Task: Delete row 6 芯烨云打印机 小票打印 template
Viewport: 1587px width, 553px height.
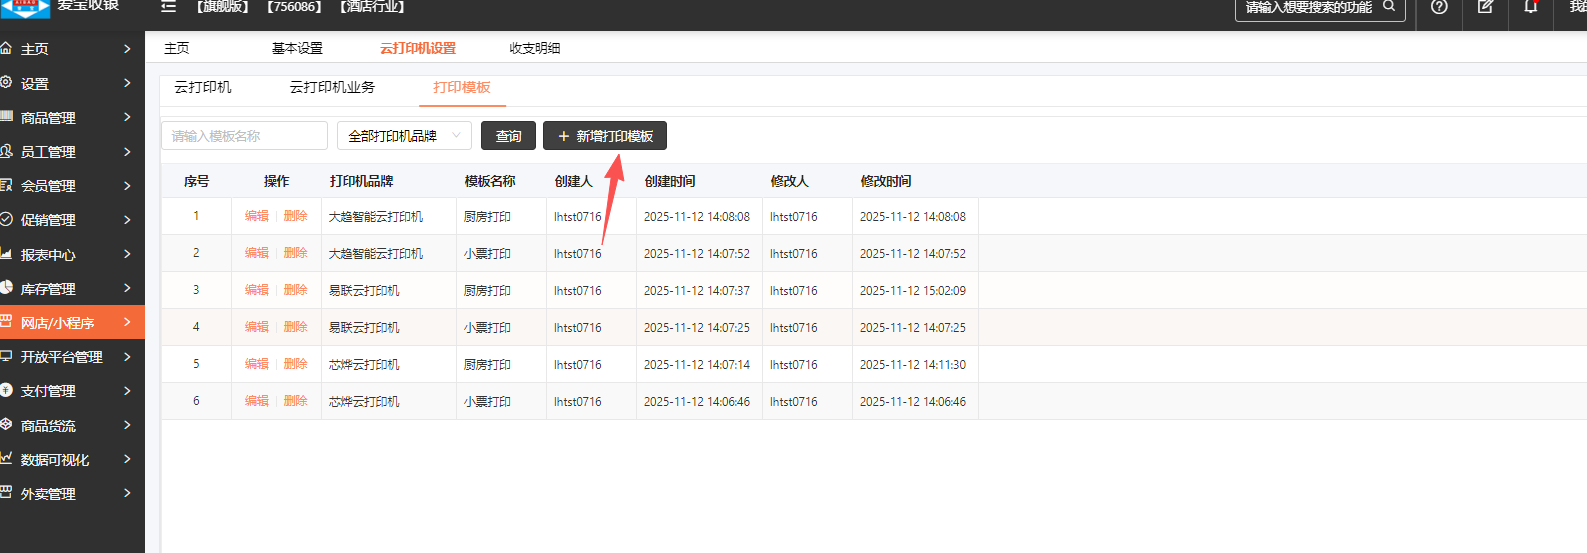Action: [x=295, y=401]
